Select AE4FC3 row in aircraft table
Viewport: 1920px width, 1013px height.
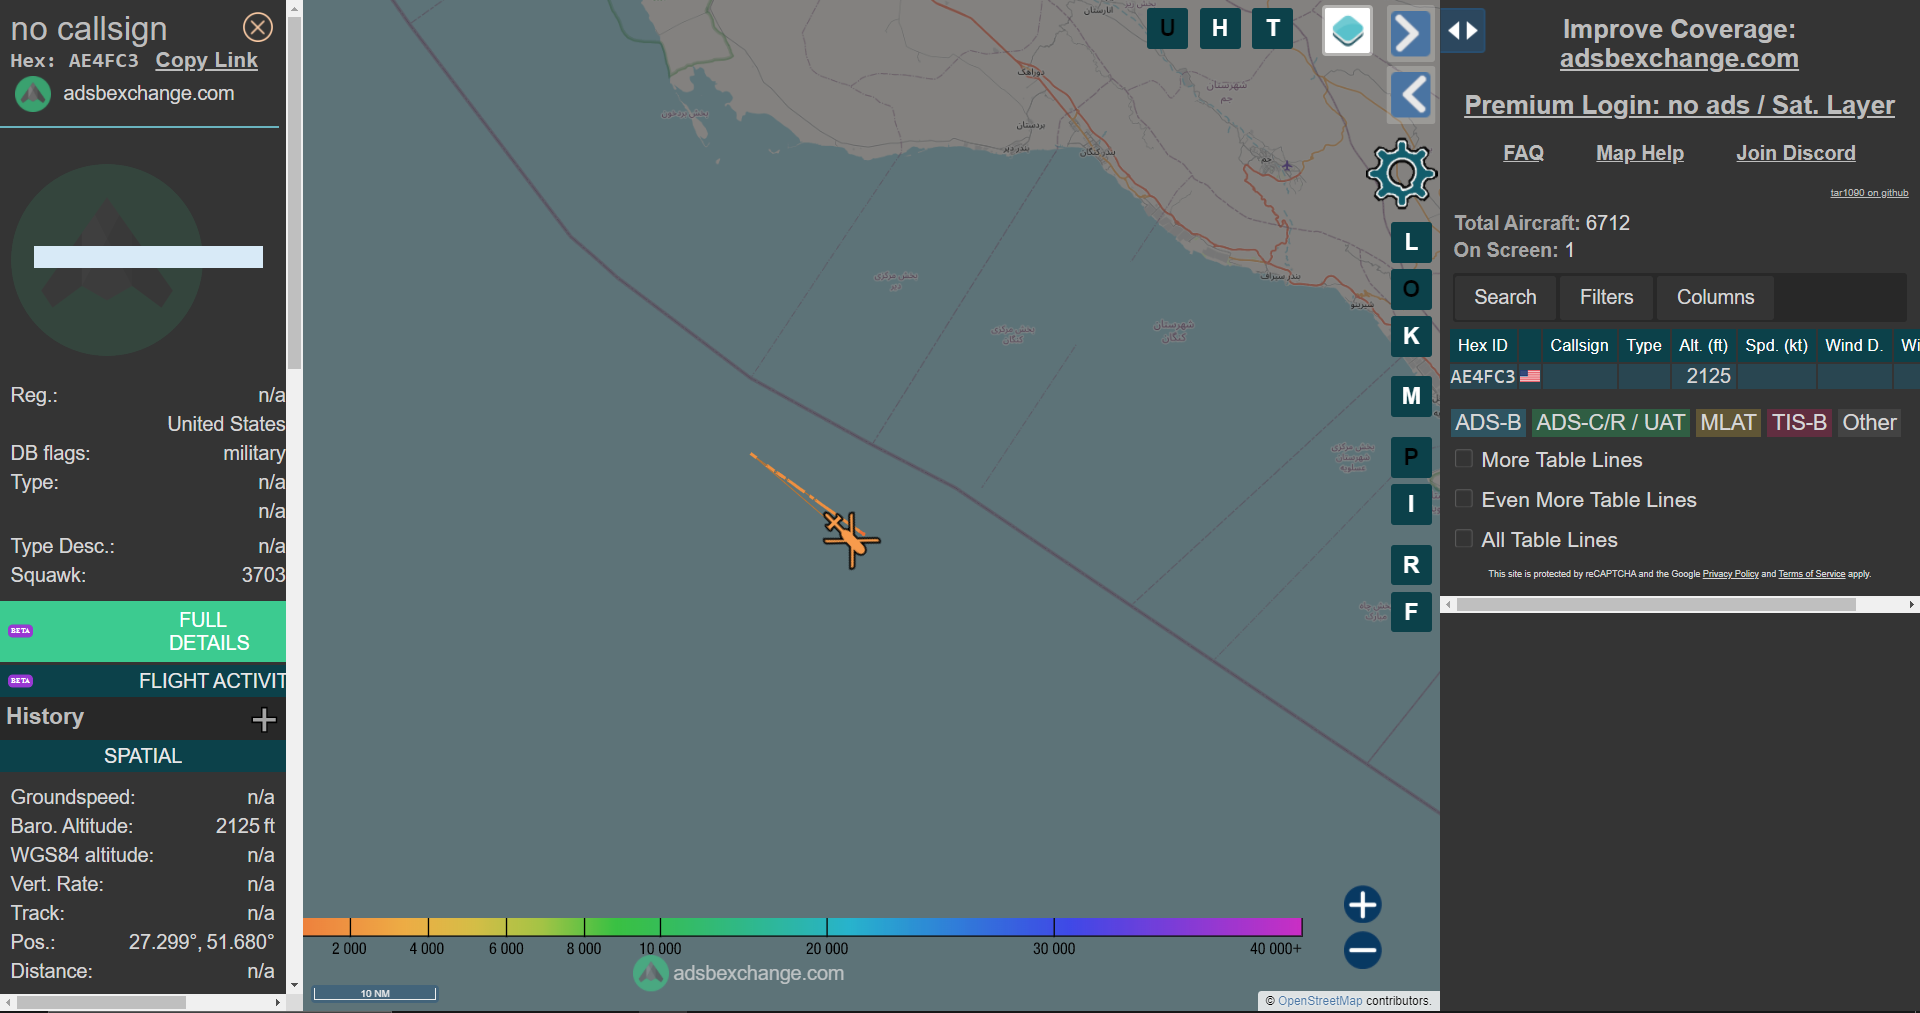pyautogui.click(x=1684, y=377)
